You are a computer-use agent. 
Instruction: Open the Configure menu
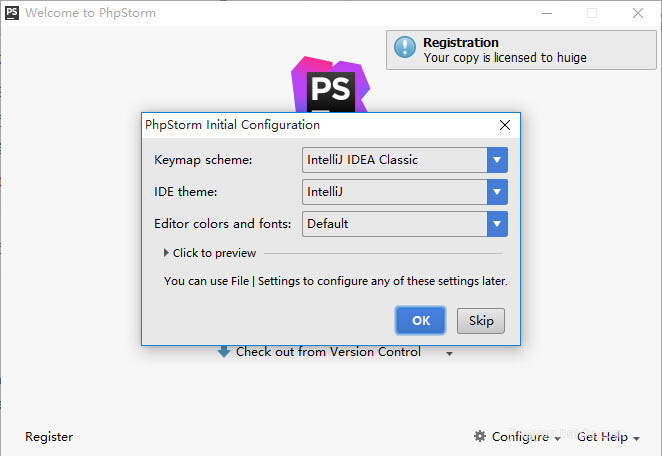tap(520, 437)
